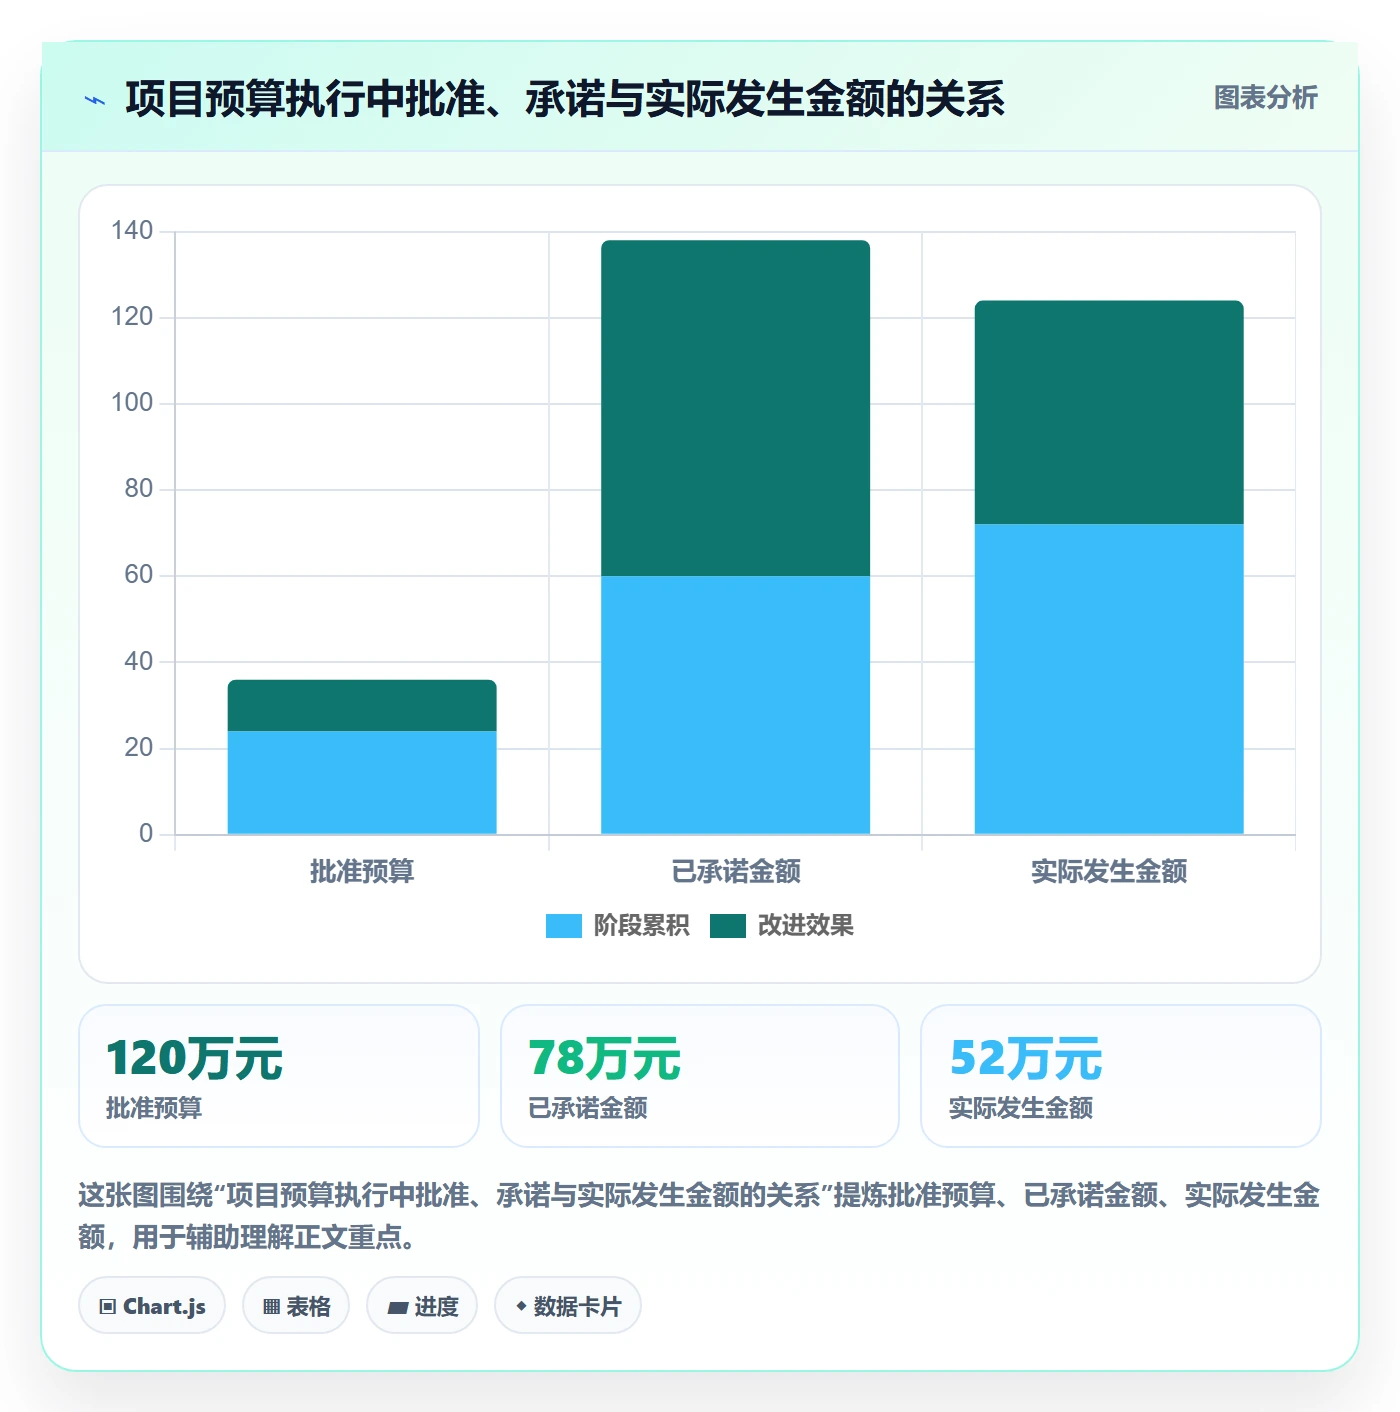This screenshot has width=1400, height=1412.
Task: Toggle the 阶段累积 legend swatch
Action: (563, 926)
